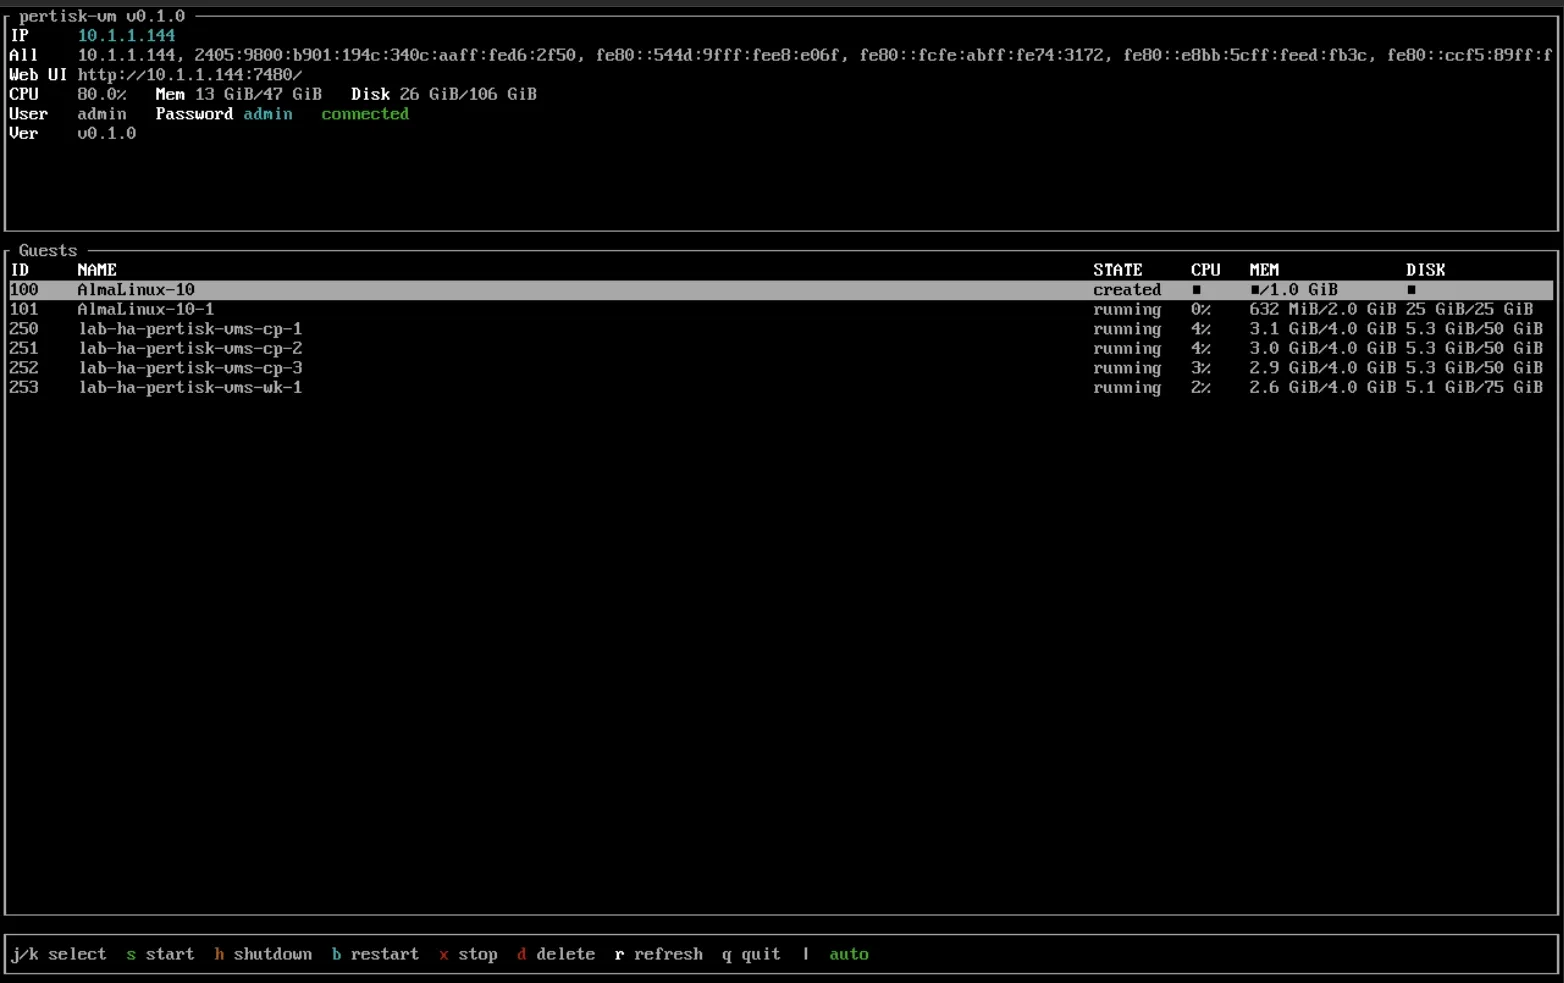Click the NAME column header
Image resolution: width=1564 pixels, height=983 pixels.
pyautogui.click(x=97, y=270)
